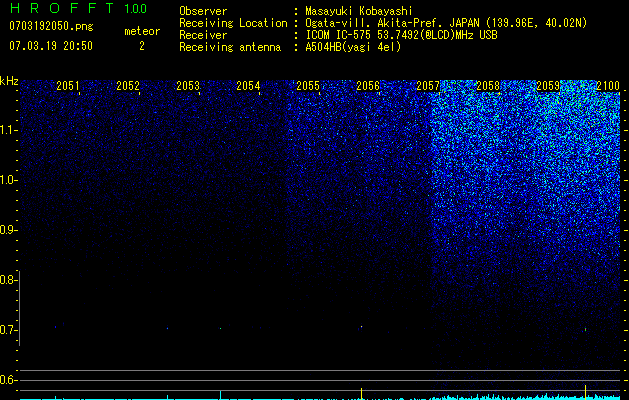Select the filename 0703192050.png

tap(51, 26)
